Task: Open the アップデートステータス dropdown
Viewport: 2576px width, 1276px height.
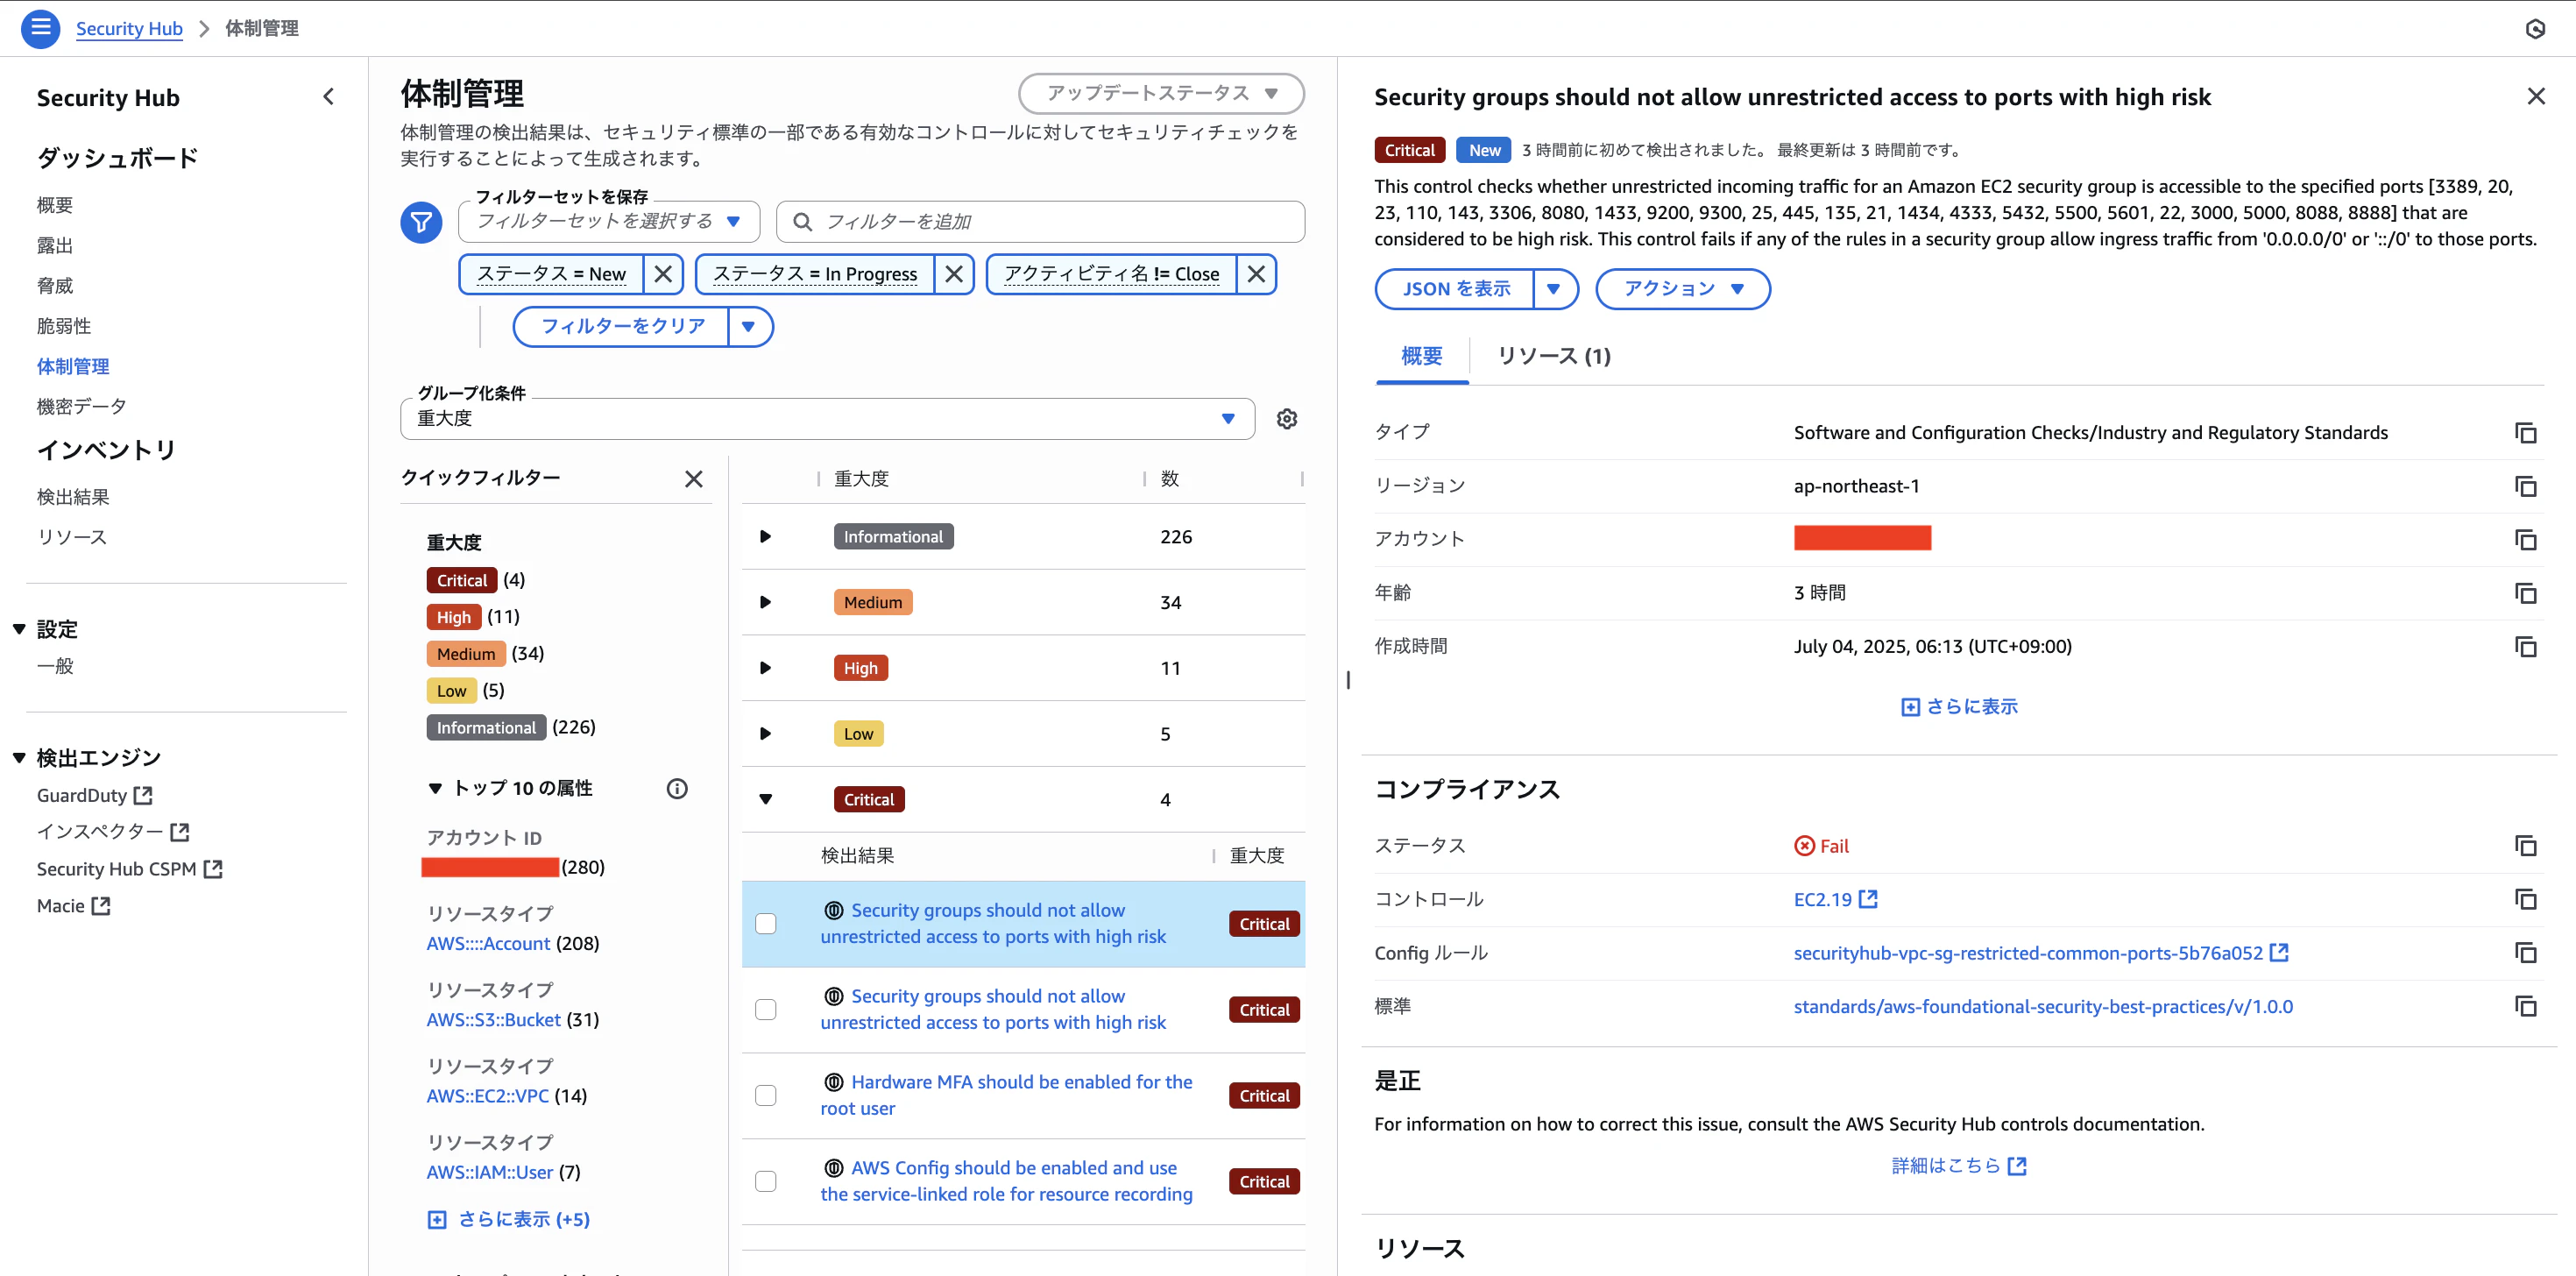Action: click(1161, 93)
